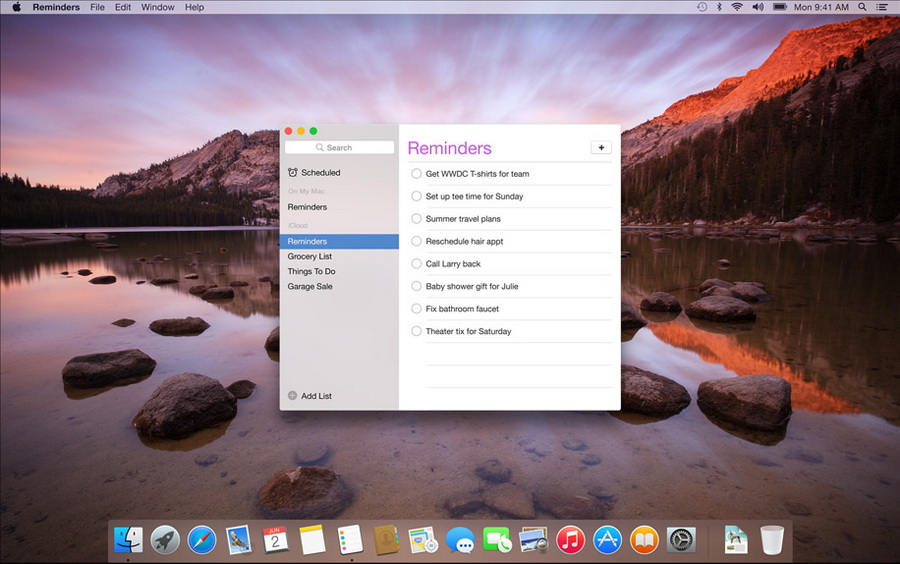The height and width of the screenshot is (564, 900).
Task: Open iBooks from the dock
Action: click(644, 540)
